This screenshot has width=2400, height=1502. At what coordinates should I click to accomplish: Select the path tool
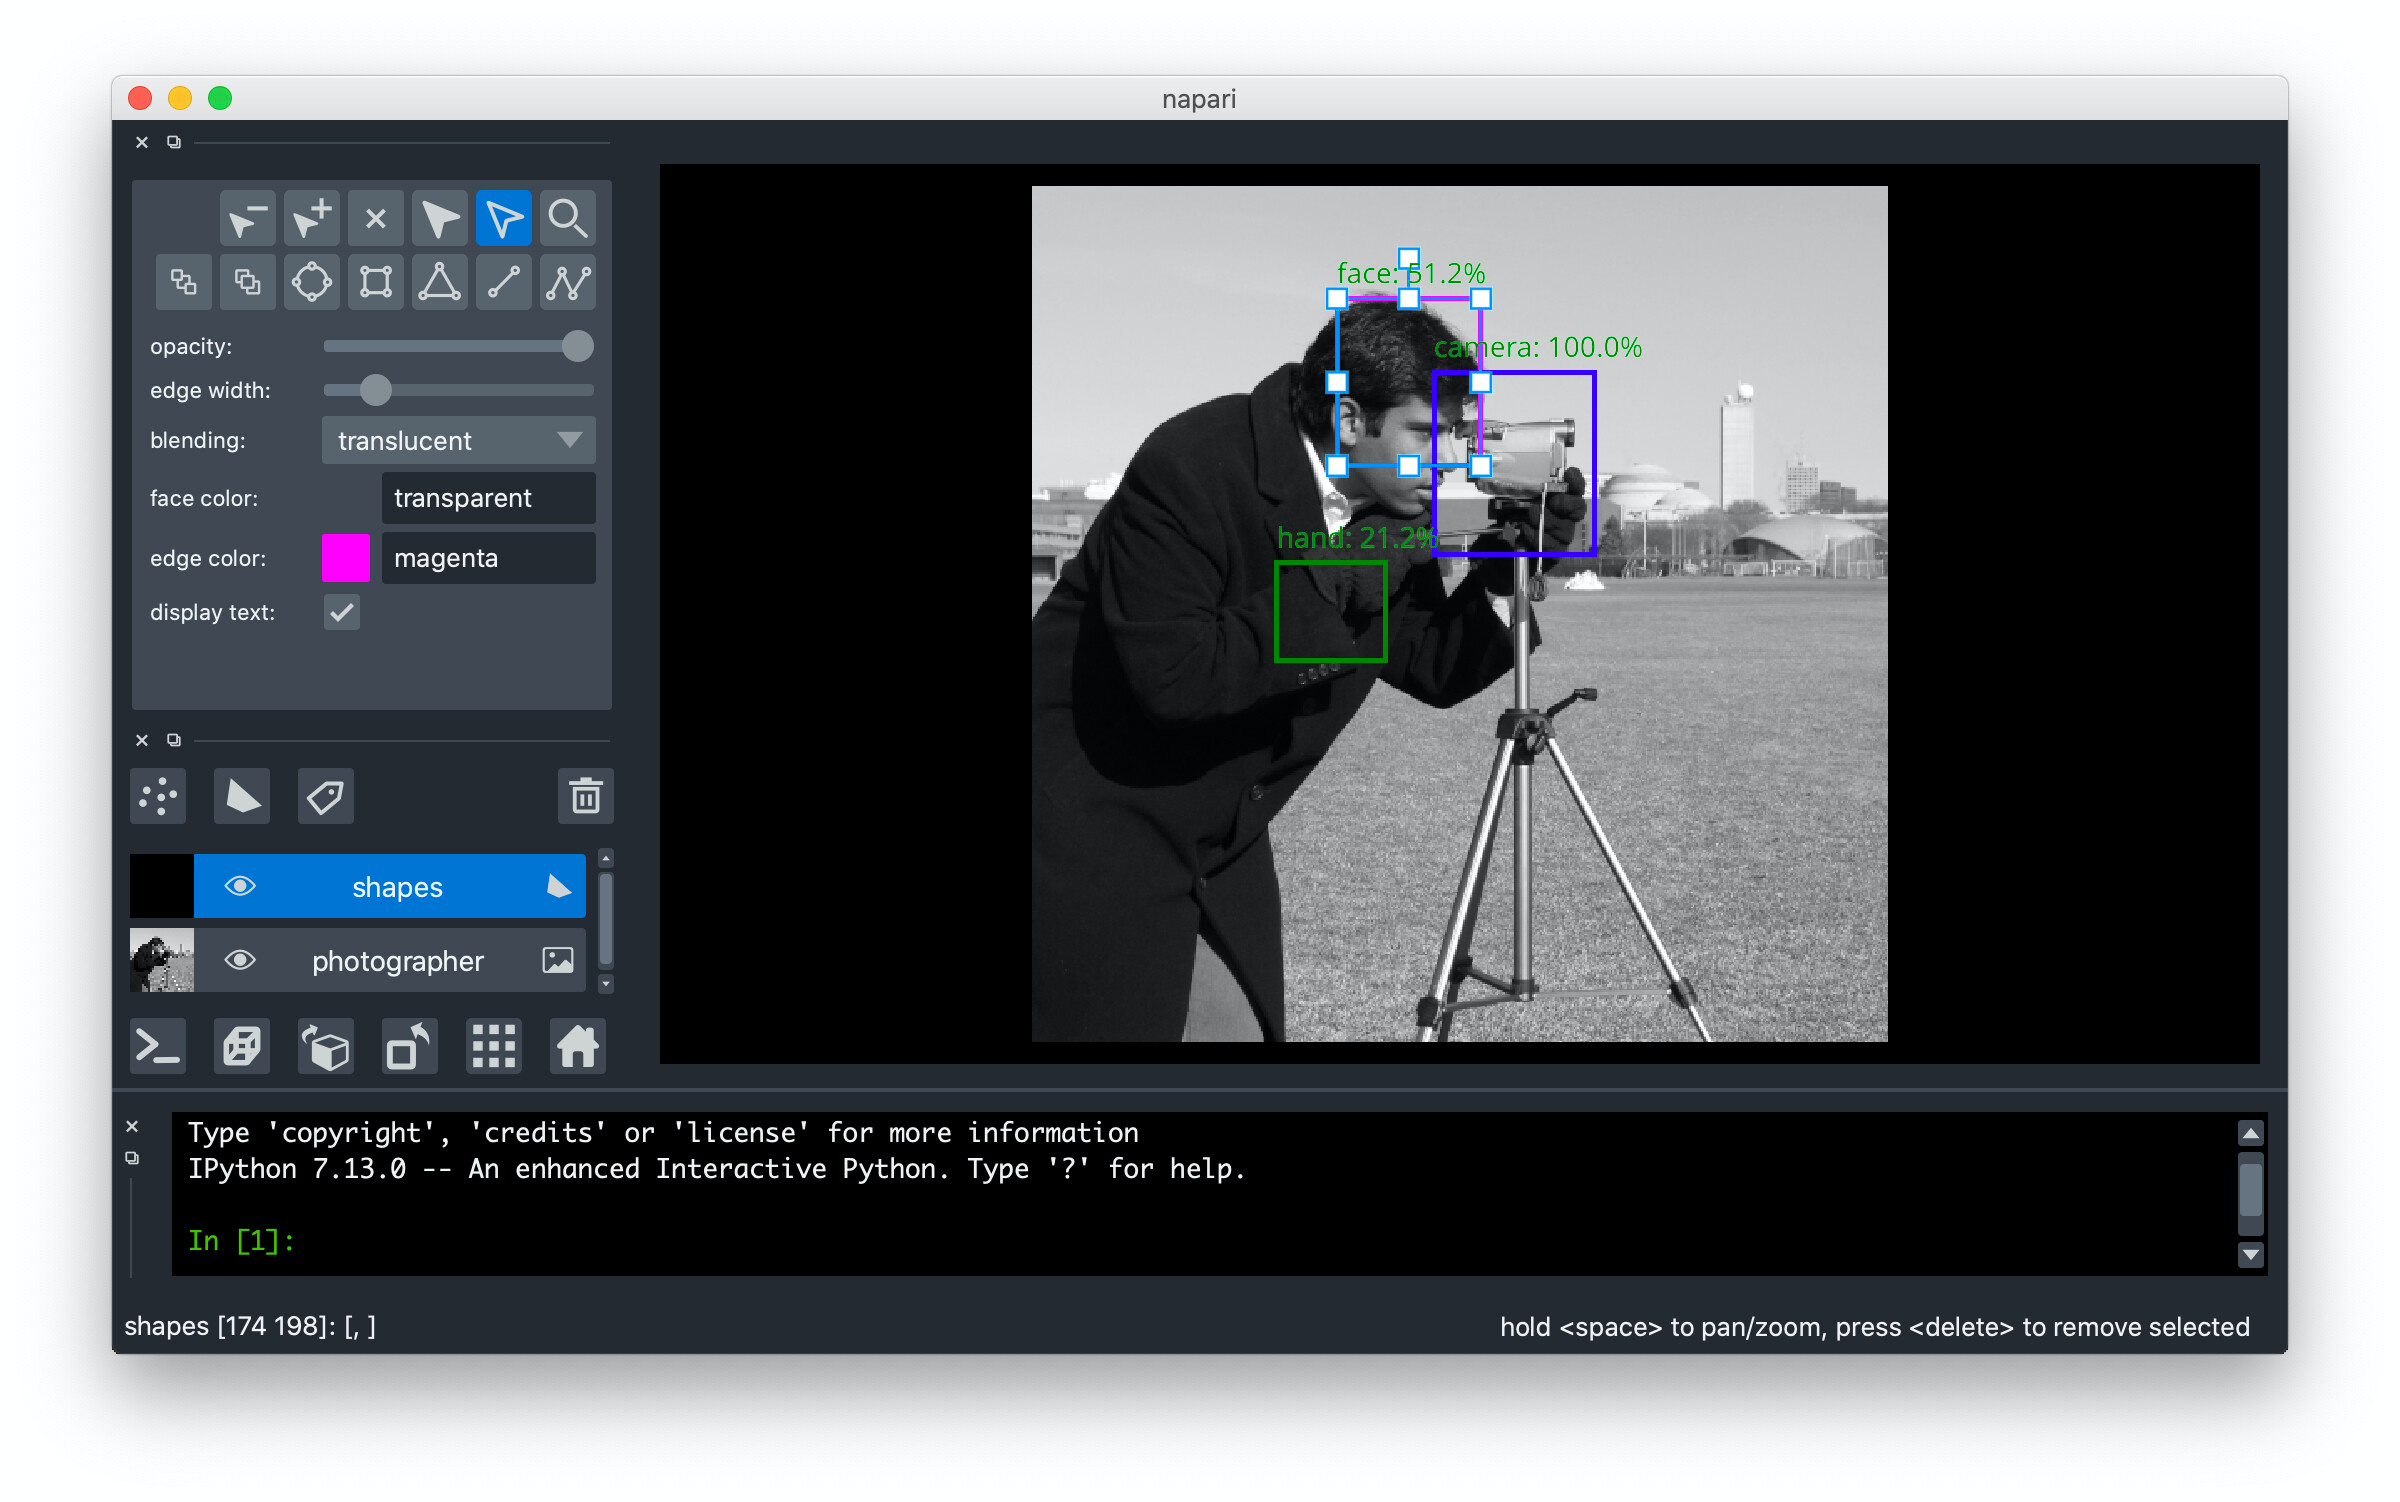(x=567, y=282)
